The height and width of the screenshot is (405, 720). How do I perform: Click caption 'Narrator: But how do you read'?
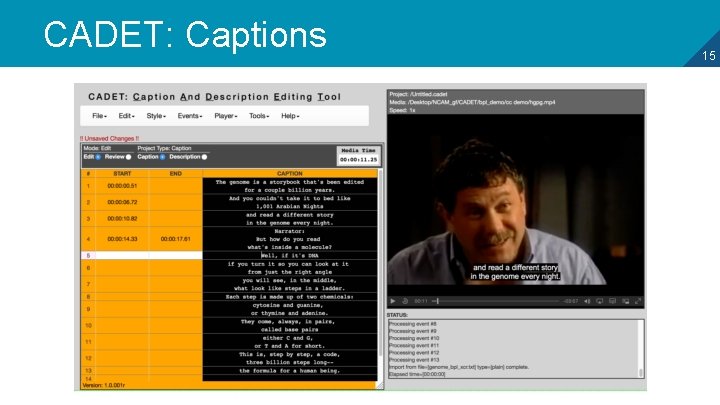290,239
